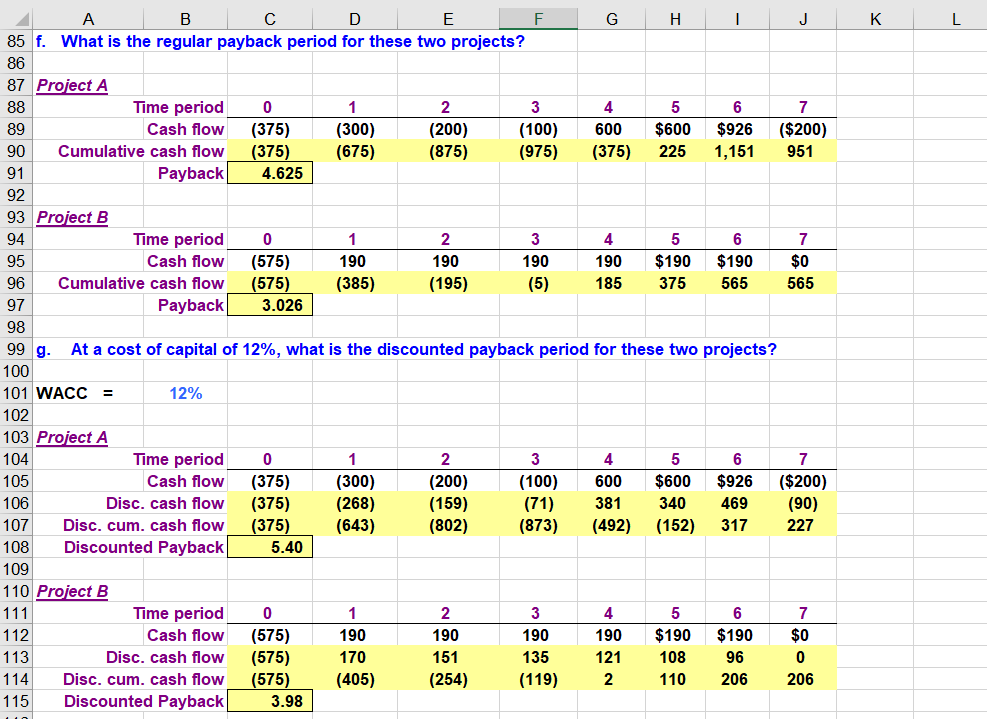Click discounted value (90) in row 106

pyautogui.click(x=803, y=504)
